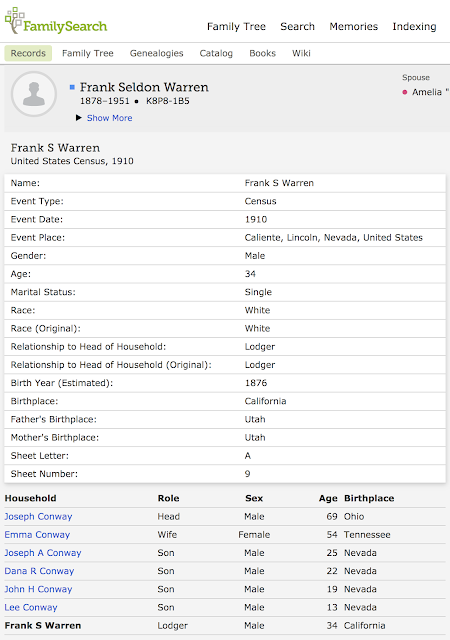Open the Memories top menu

click(354, 27)
